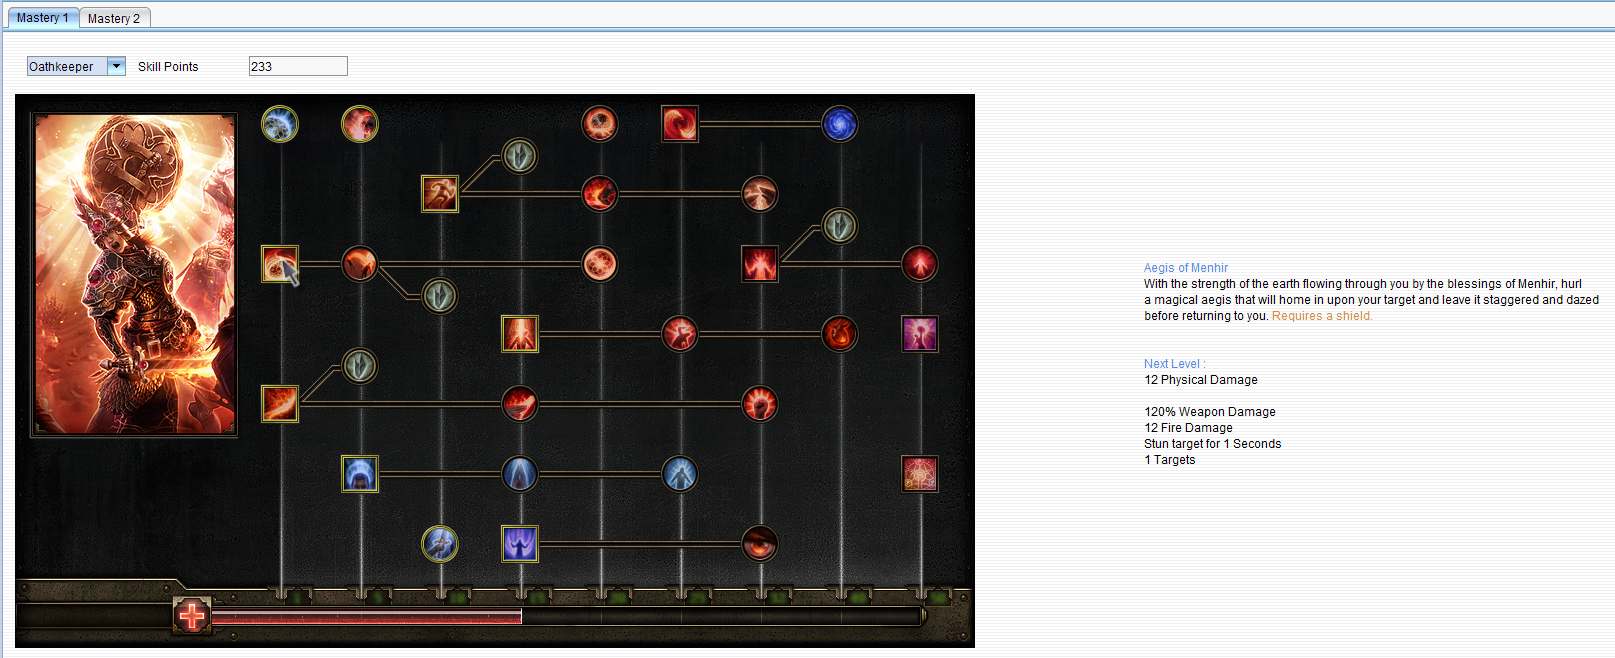Select round red eye skill icon
Screen dimensions: 1615x658
pos(760,544)
